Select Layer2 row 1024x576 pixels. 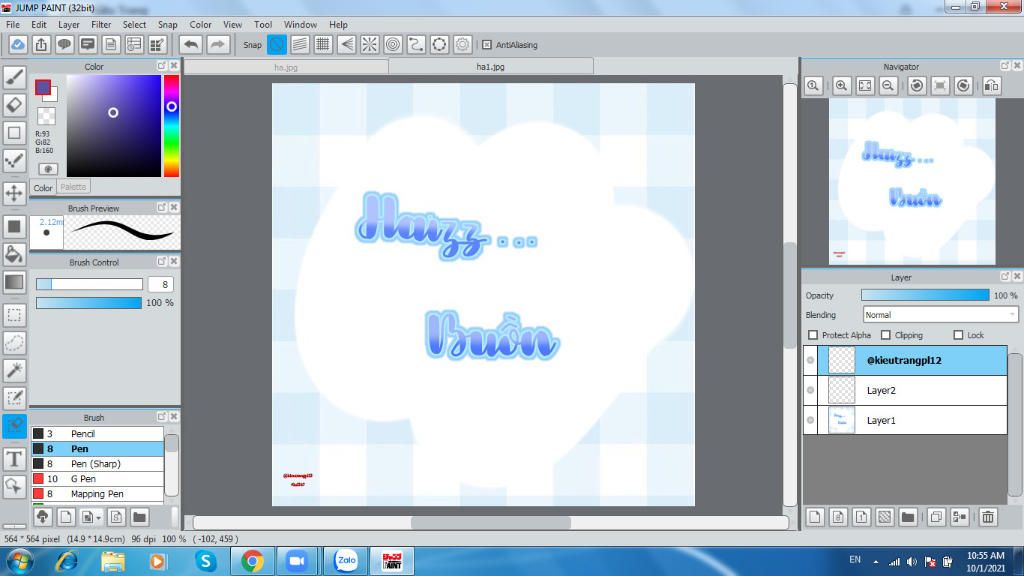pyautogui.click(x=912, y=390)
